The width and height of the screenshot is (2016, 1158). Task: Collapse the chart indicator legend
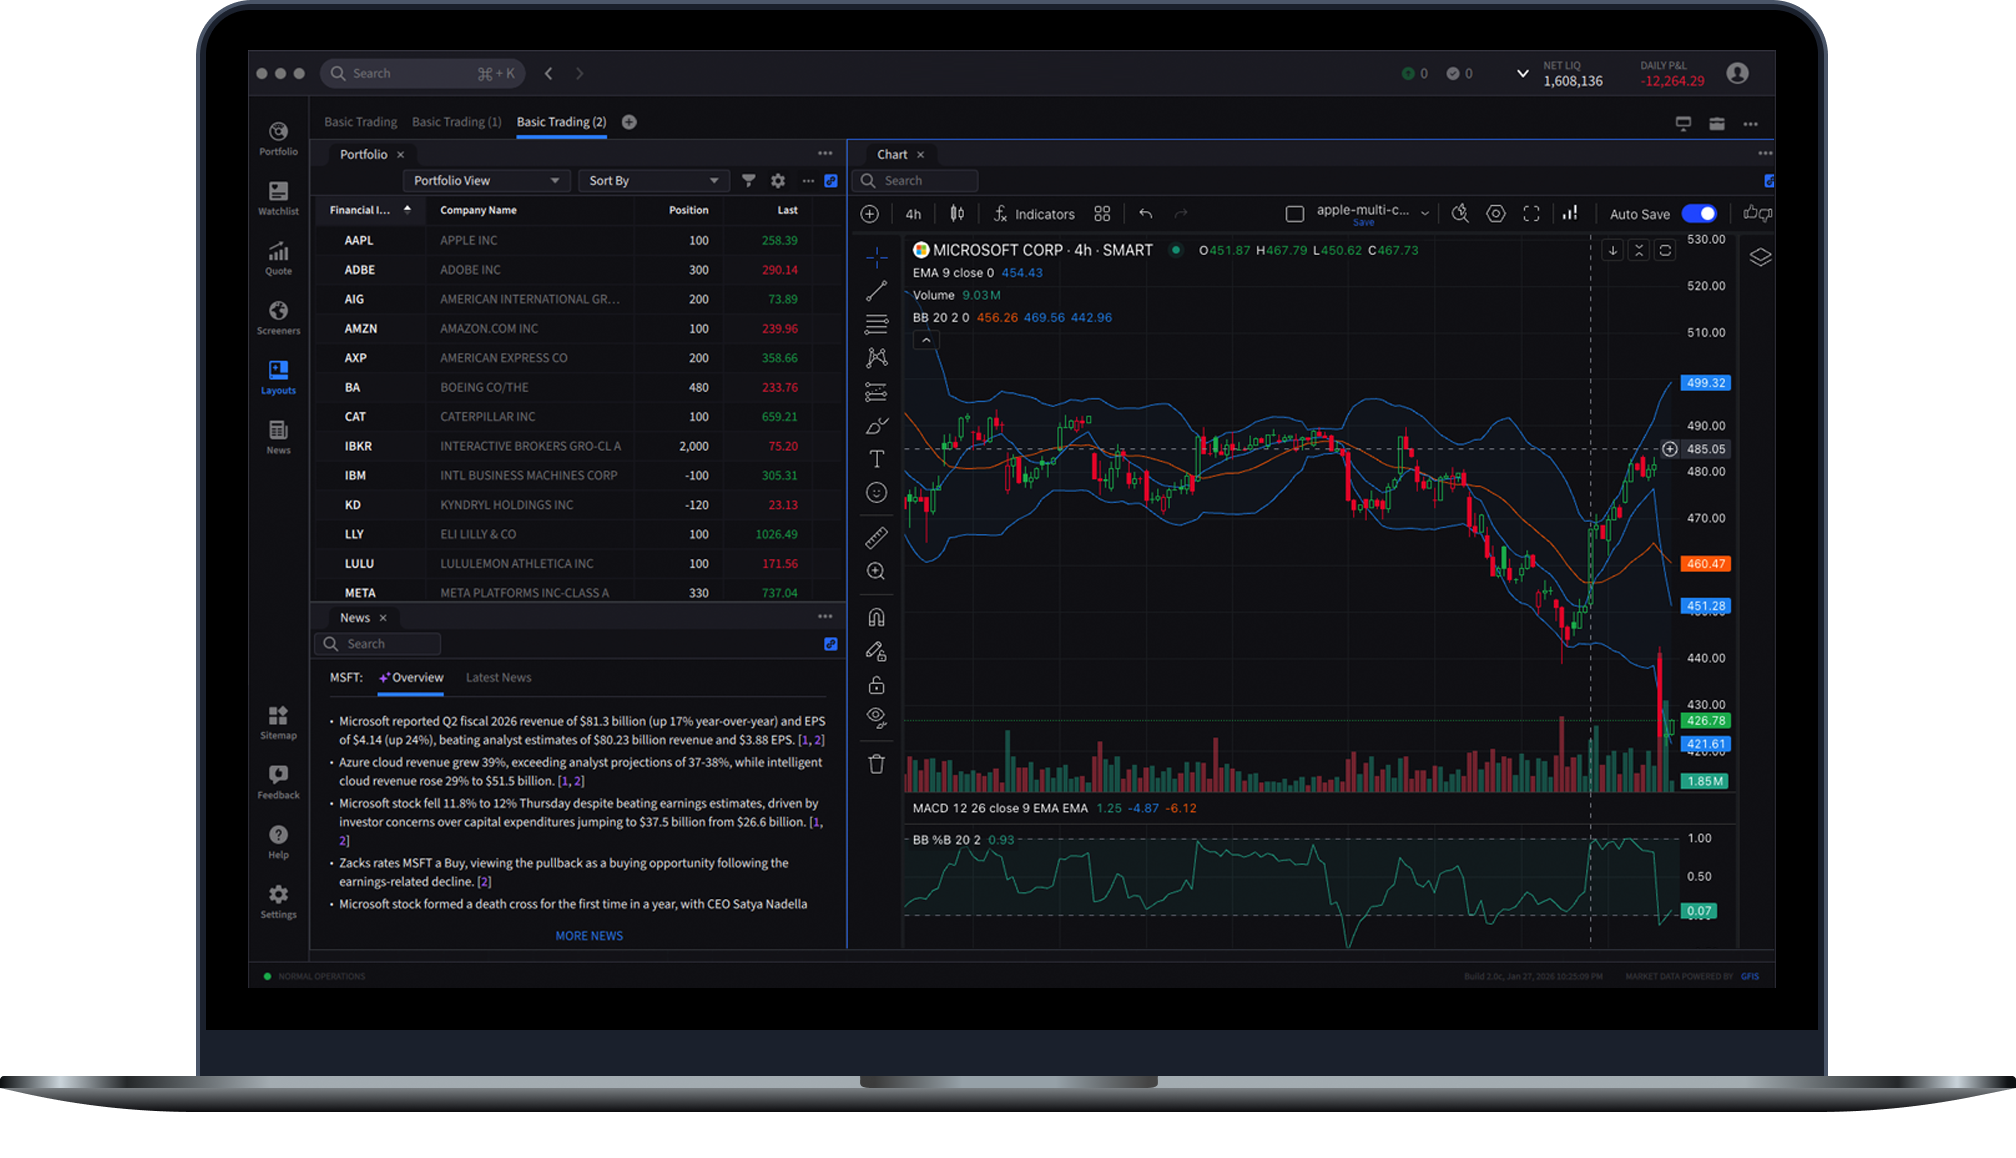click(x=927, y=340)
